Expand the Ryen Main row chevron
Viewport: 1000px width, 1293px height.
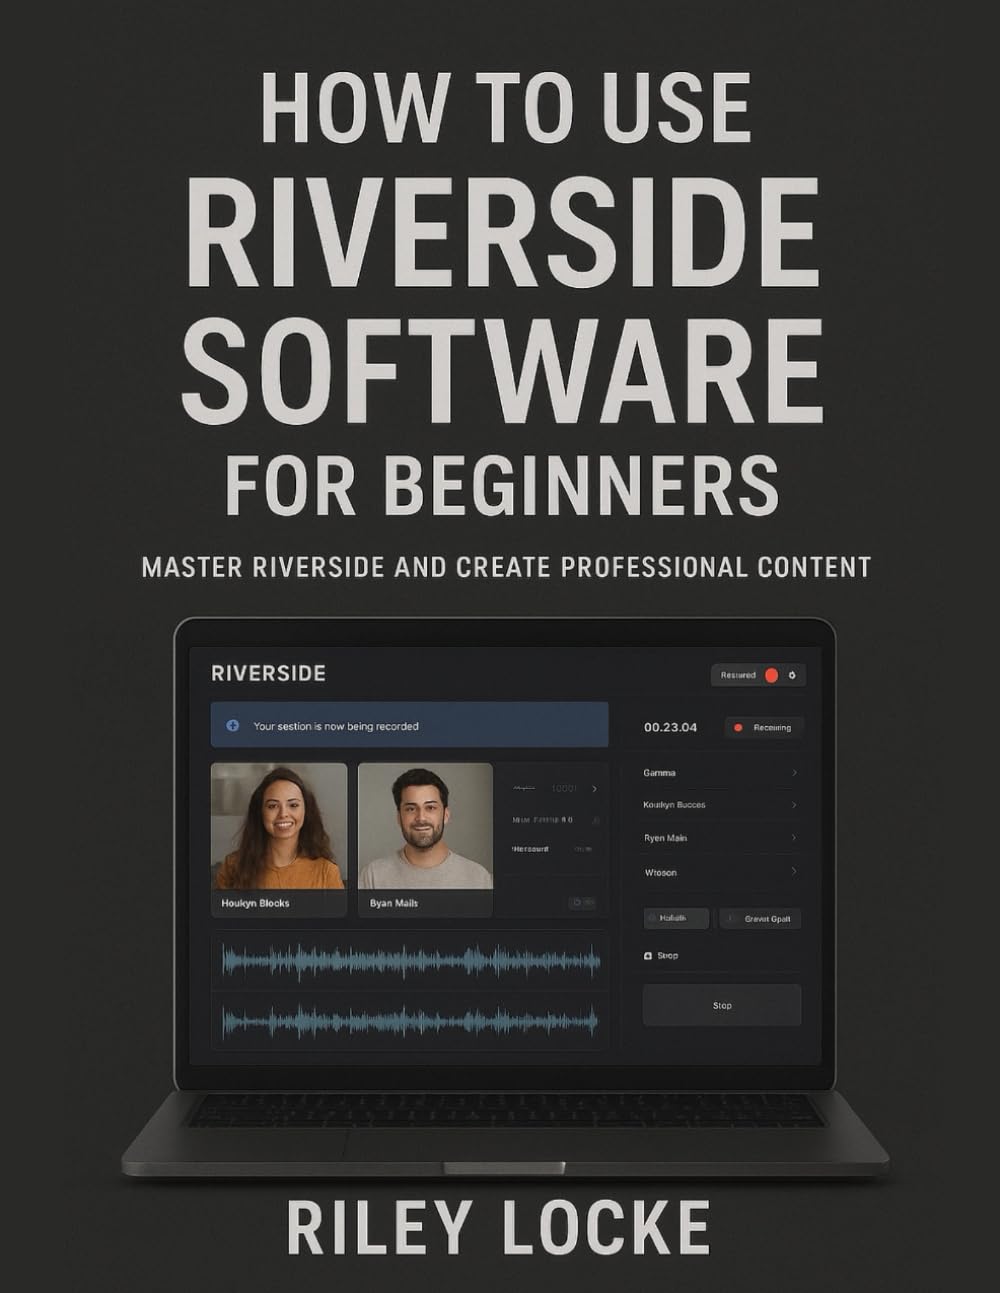[x=794, y=838]
